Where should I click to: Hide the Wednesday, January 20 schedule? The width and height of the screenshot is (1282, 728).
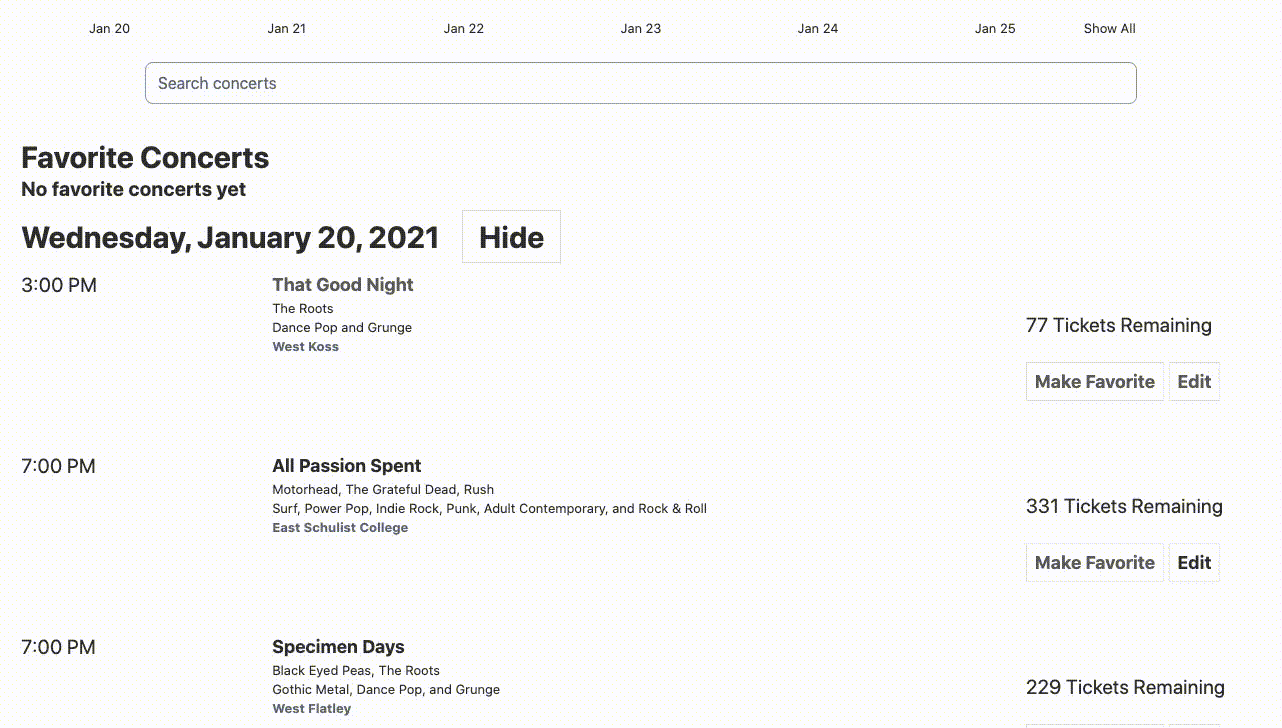(511, 237)
